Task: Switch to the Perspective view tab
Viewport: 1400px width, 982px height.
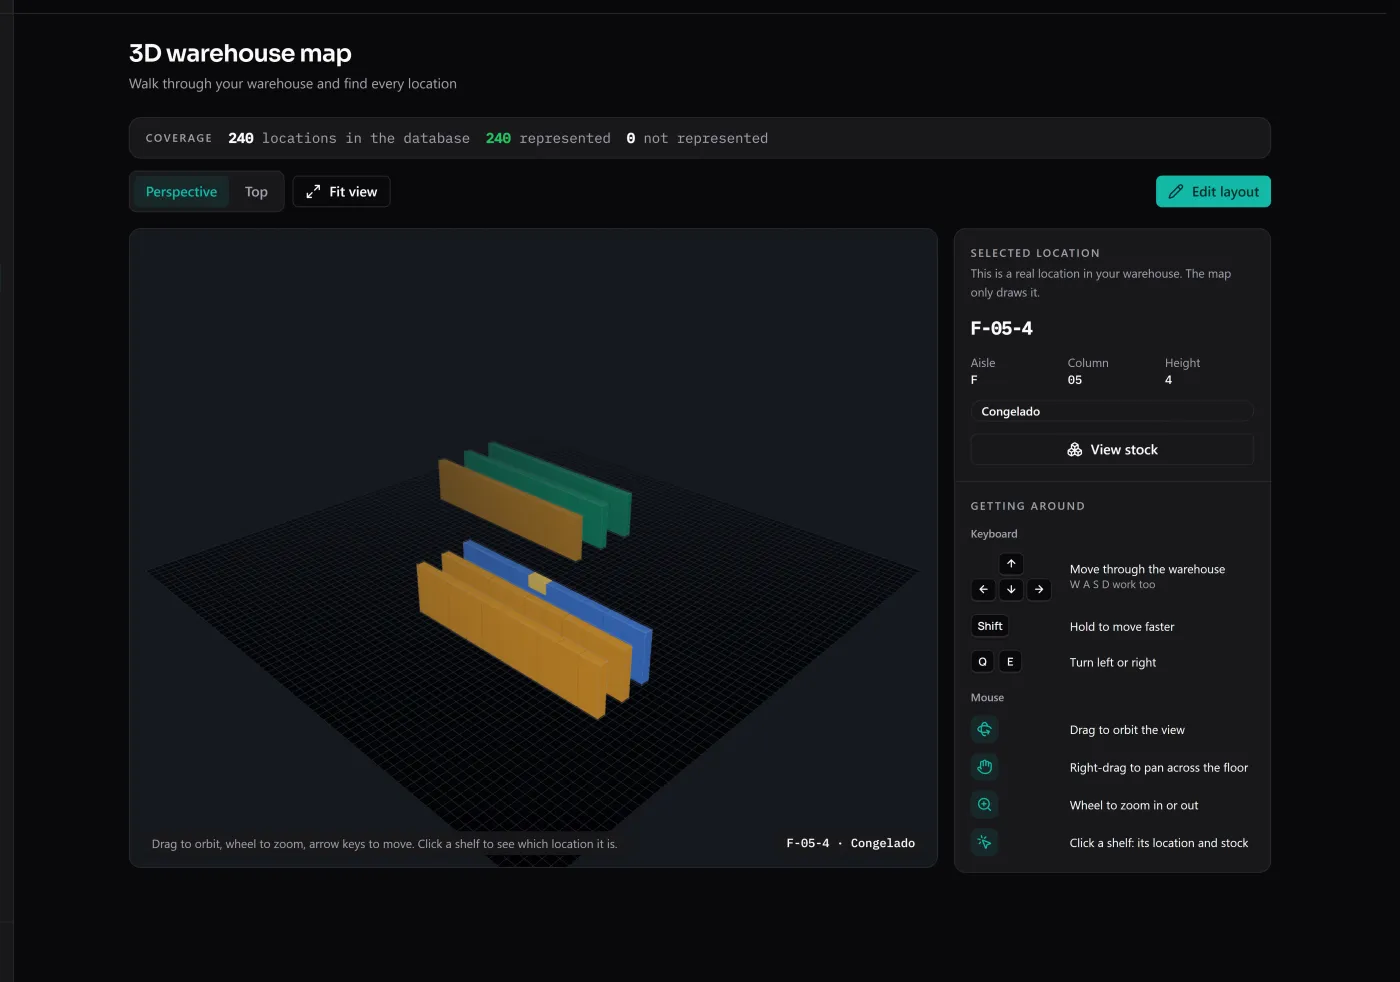Action: (x=181, y=192)
